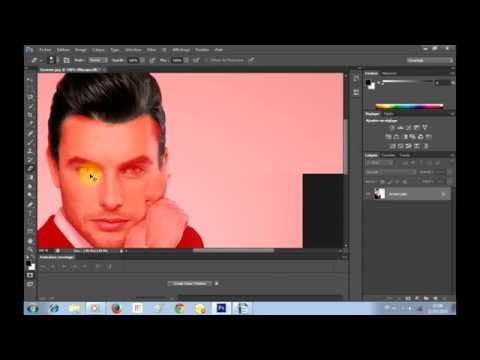The image size is (480, 360).
Task: Toggle airbrush build-up in options bar
Action: pos(196,60)
